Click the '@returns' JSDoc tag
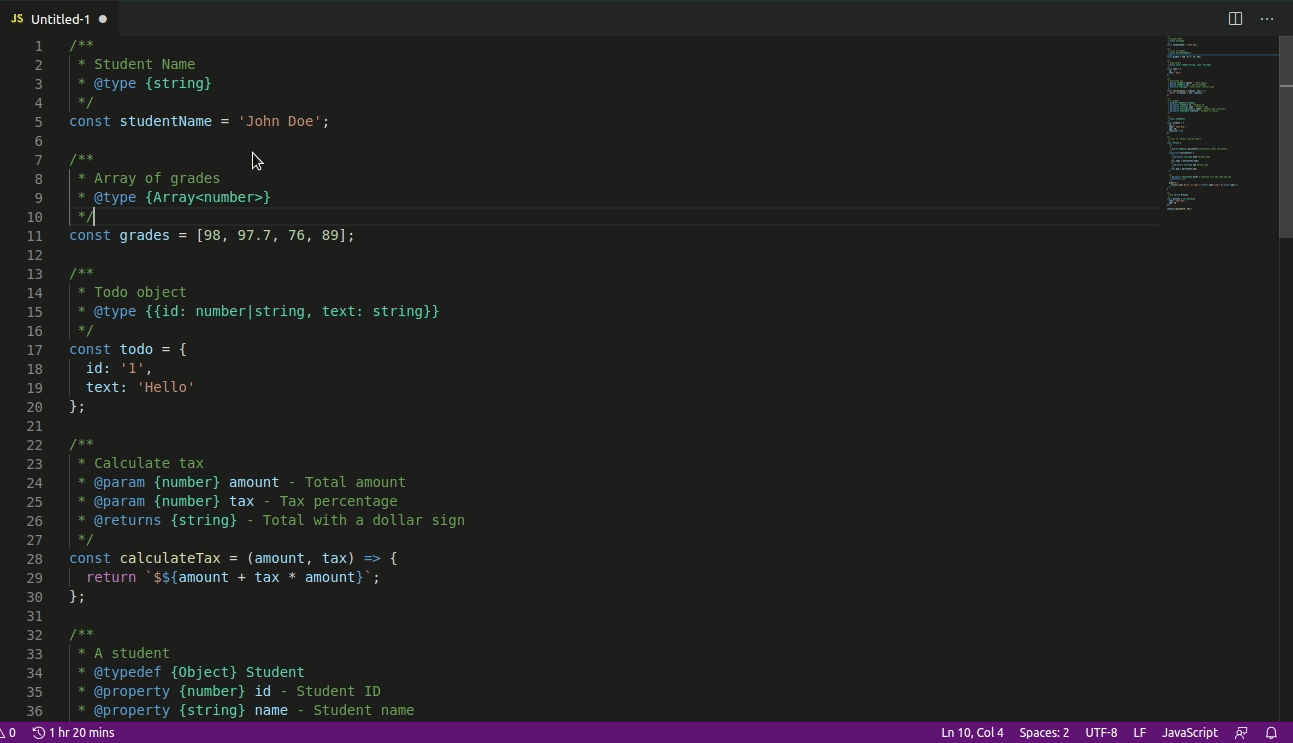The height and width of the screenshot is (743, 1293). click(x=128, y=520)
